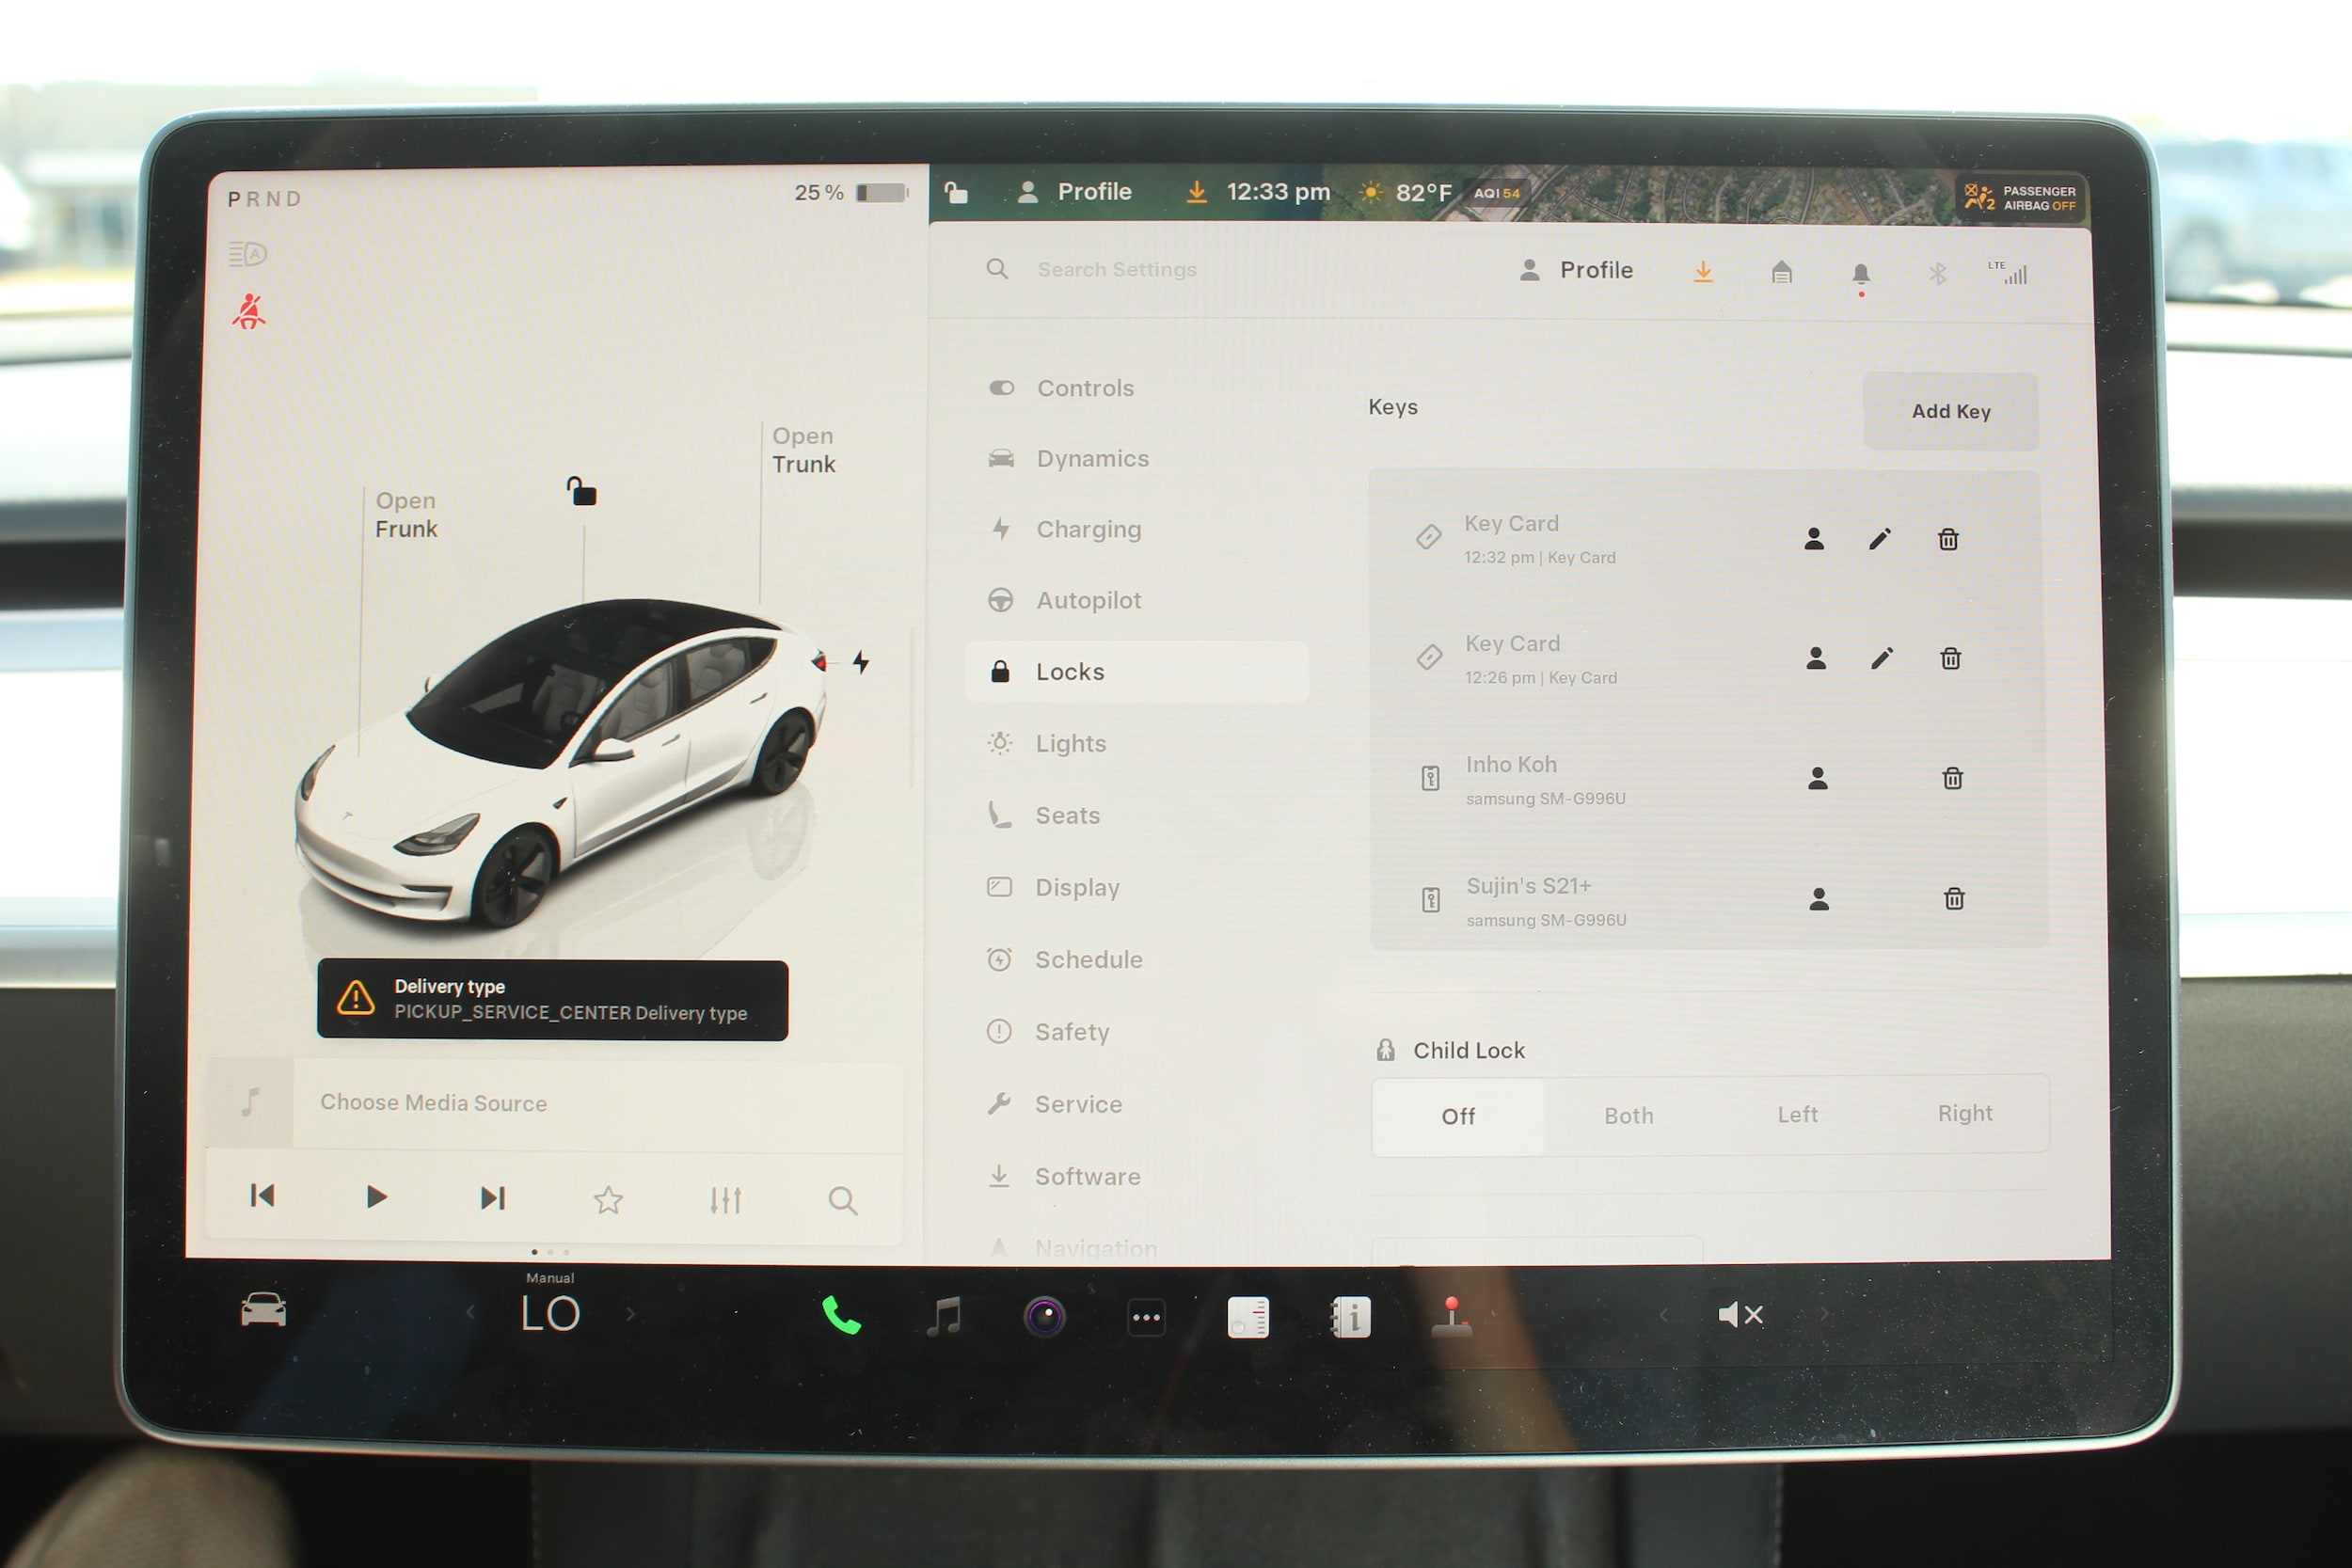Open Profile dropdown in settings header

tap(1576, 271)
